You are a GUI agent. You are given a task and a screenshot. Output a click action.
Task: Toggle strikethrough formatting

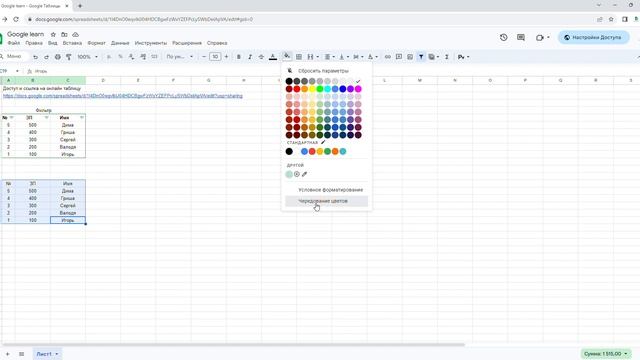click(261, 57)
